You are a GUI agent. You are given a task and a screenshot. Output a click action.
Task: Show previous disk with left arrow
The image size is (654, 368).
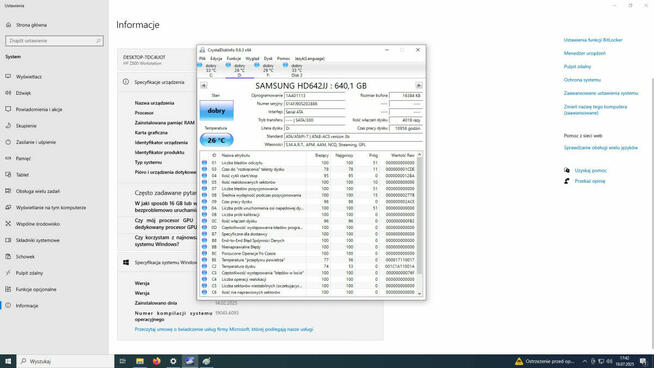pos(204,86)
